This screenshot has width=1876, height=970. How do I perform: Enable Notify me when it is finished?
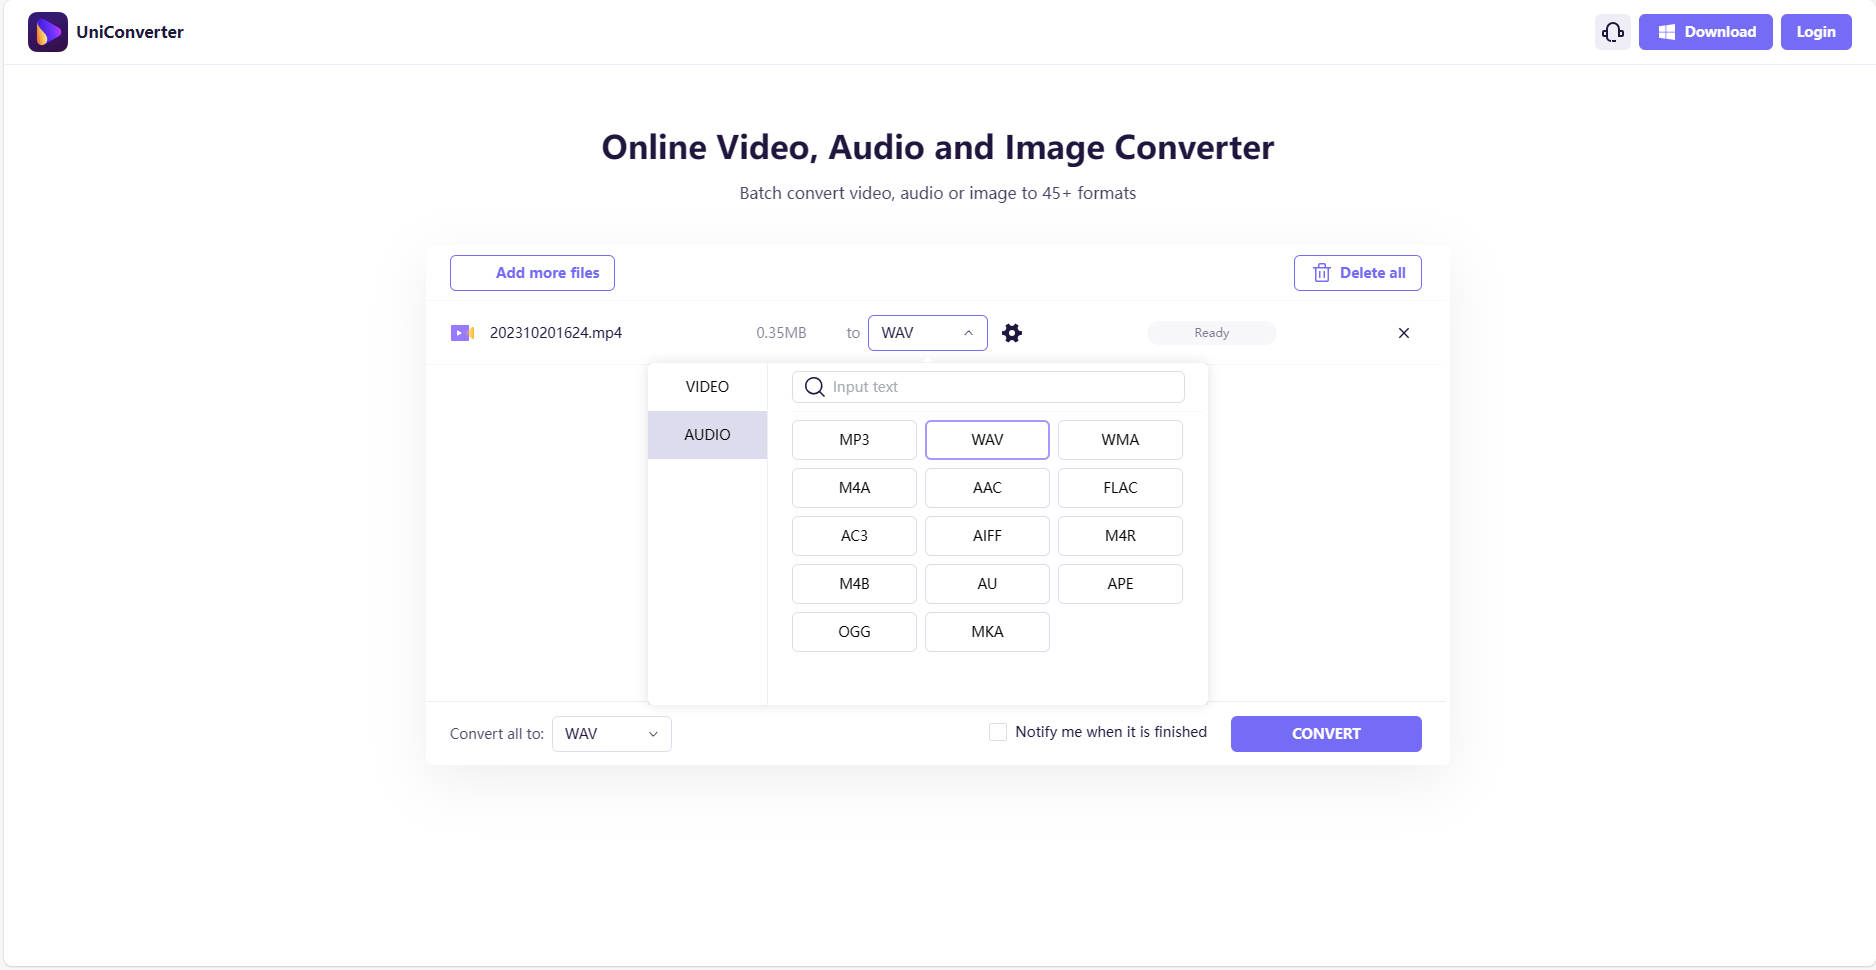(x=998, y=732)
